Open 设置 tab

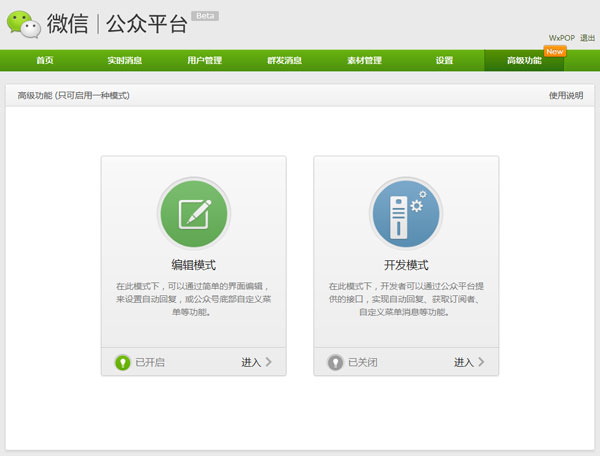click(x=444, y=60)
